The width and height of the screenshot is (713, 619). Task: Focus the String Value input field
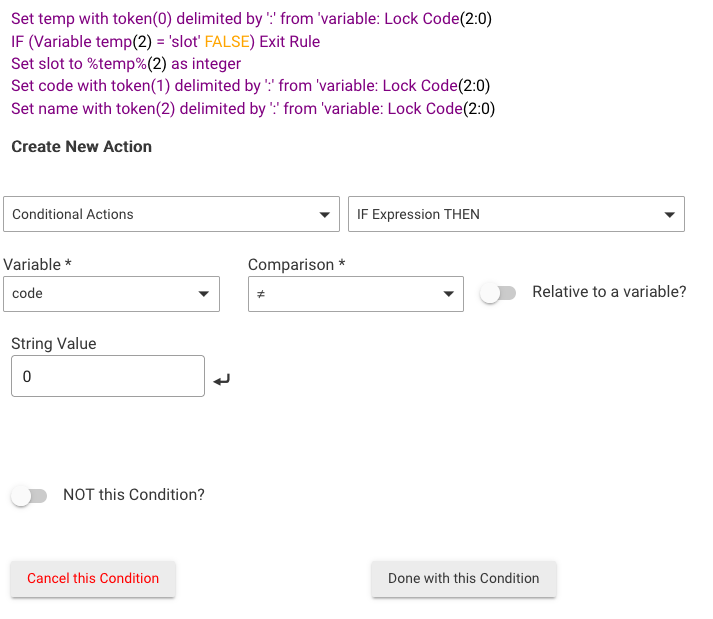pyautogui.click(x=108, y=376)
